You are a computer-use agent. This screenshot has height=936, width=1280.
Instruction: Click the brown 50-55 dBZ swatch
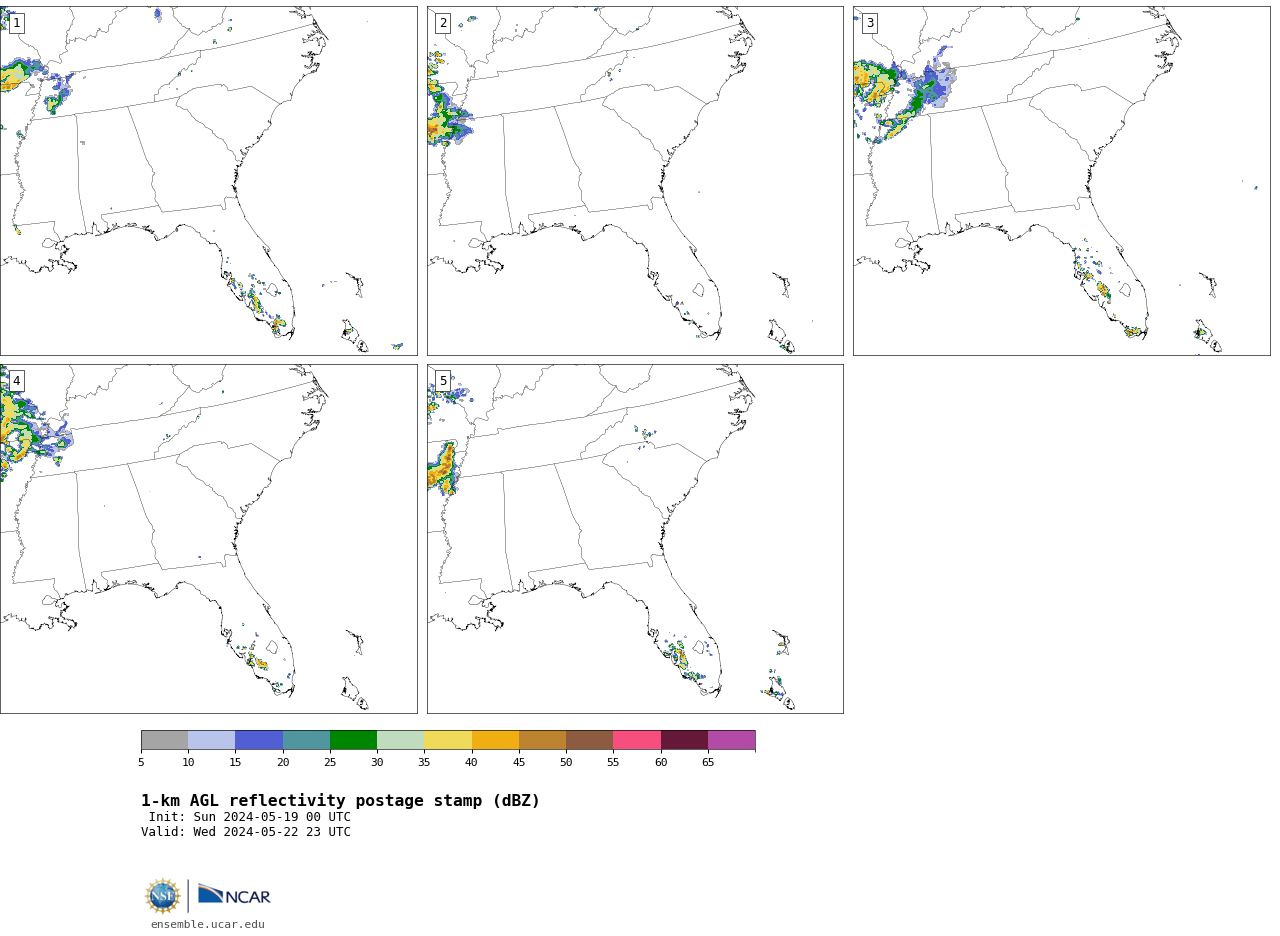click(x=590, y=740)
